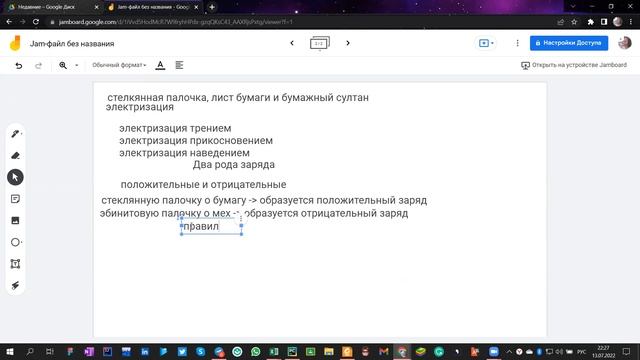Image resolution: width=640 pixels, height=360 pixels.
Task: Click the Jamboard logo icon
Action: (15, 43)
